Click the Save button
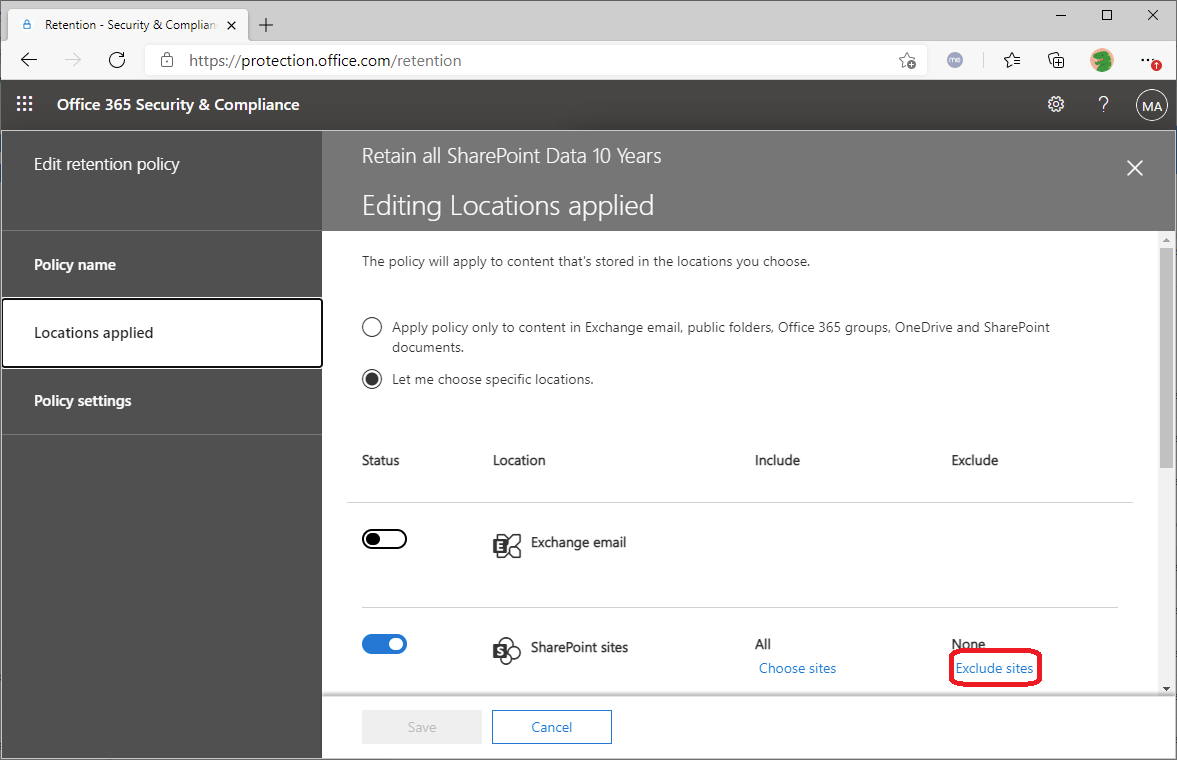This screenshot has width=1177, height=760. click(x=422, y=727)
